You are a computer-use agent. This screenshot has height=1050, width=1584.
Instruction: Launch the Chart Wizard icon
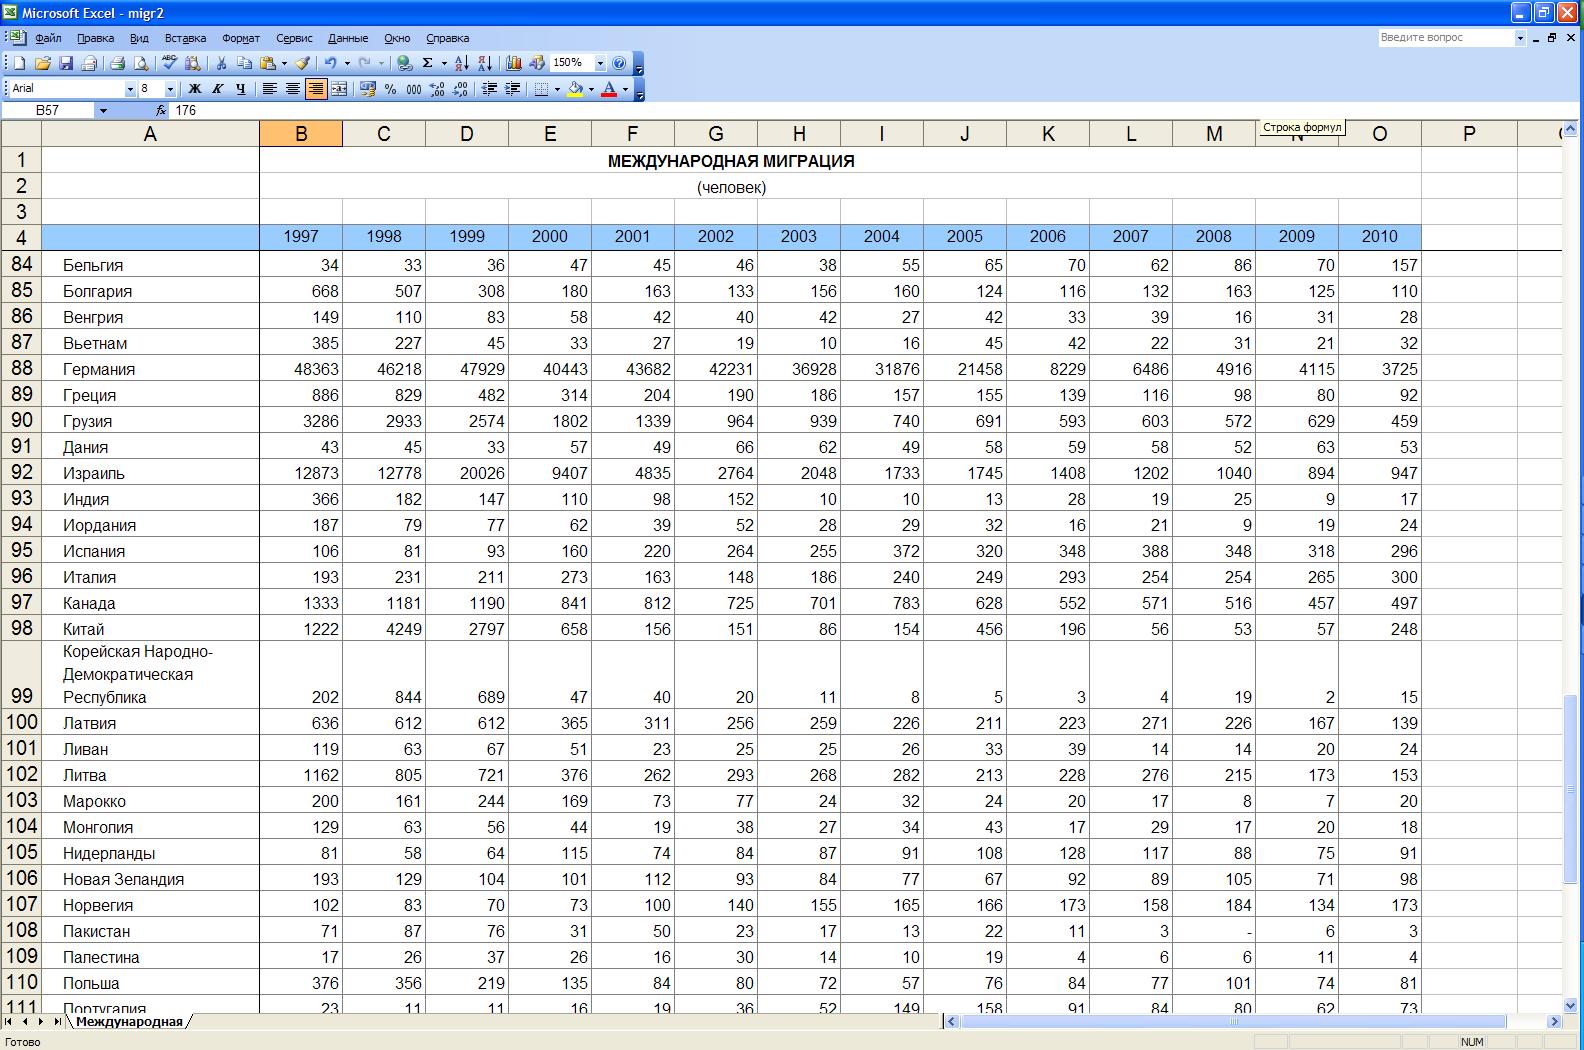(514, 63)
